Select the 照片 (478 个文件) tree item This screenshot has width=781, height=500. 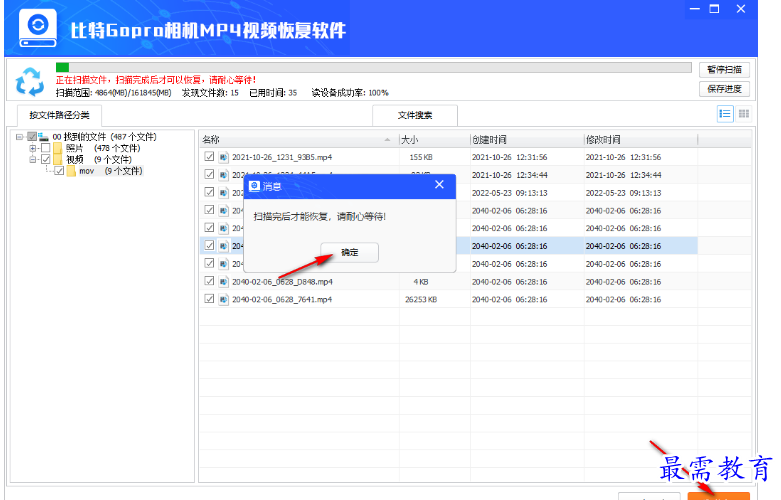[103, 148]
